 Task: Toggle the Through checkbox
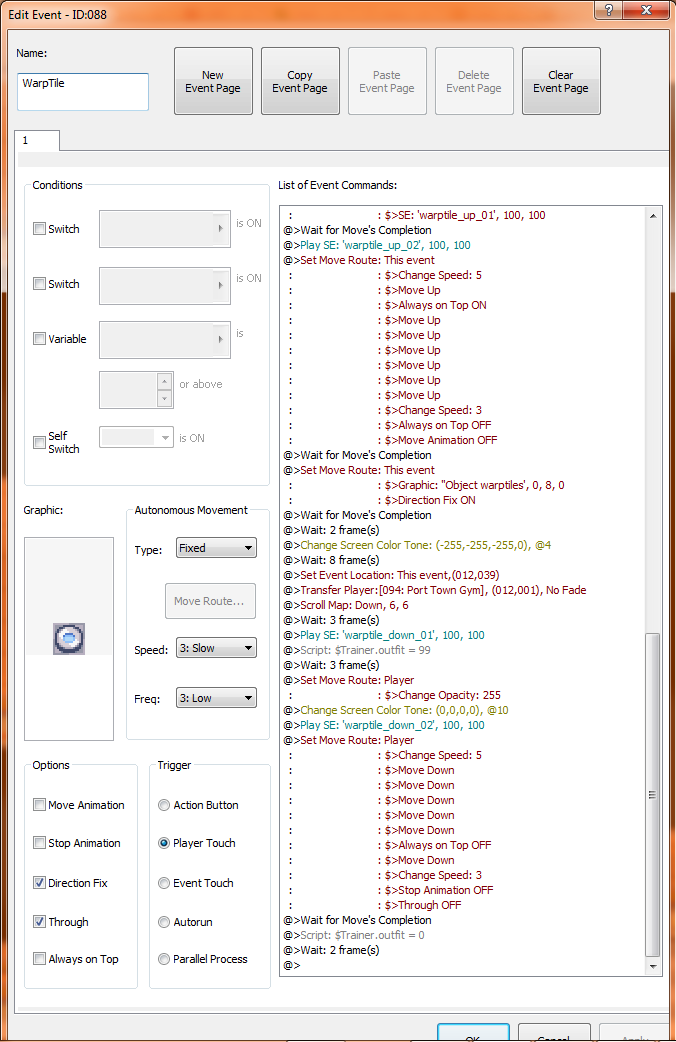(40, 922)
